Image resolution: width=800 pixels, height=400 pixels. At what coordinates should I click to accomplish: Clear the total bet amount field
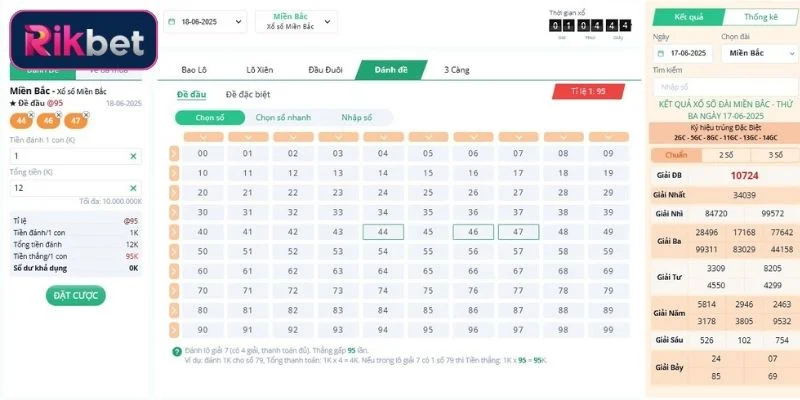133,188
